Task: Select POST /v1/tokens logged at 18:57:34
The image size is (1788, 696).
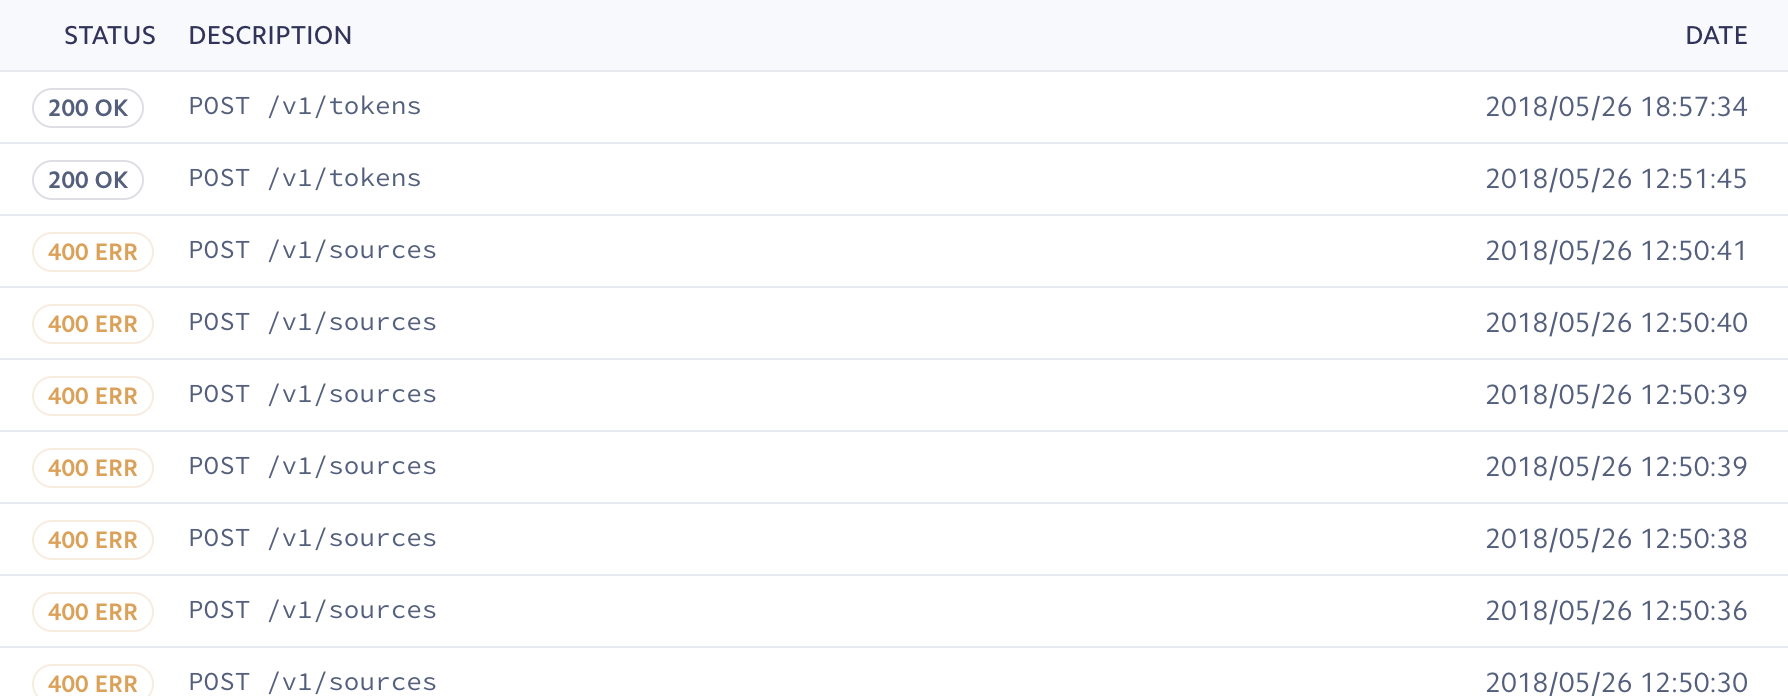Action: click(305, 106)
